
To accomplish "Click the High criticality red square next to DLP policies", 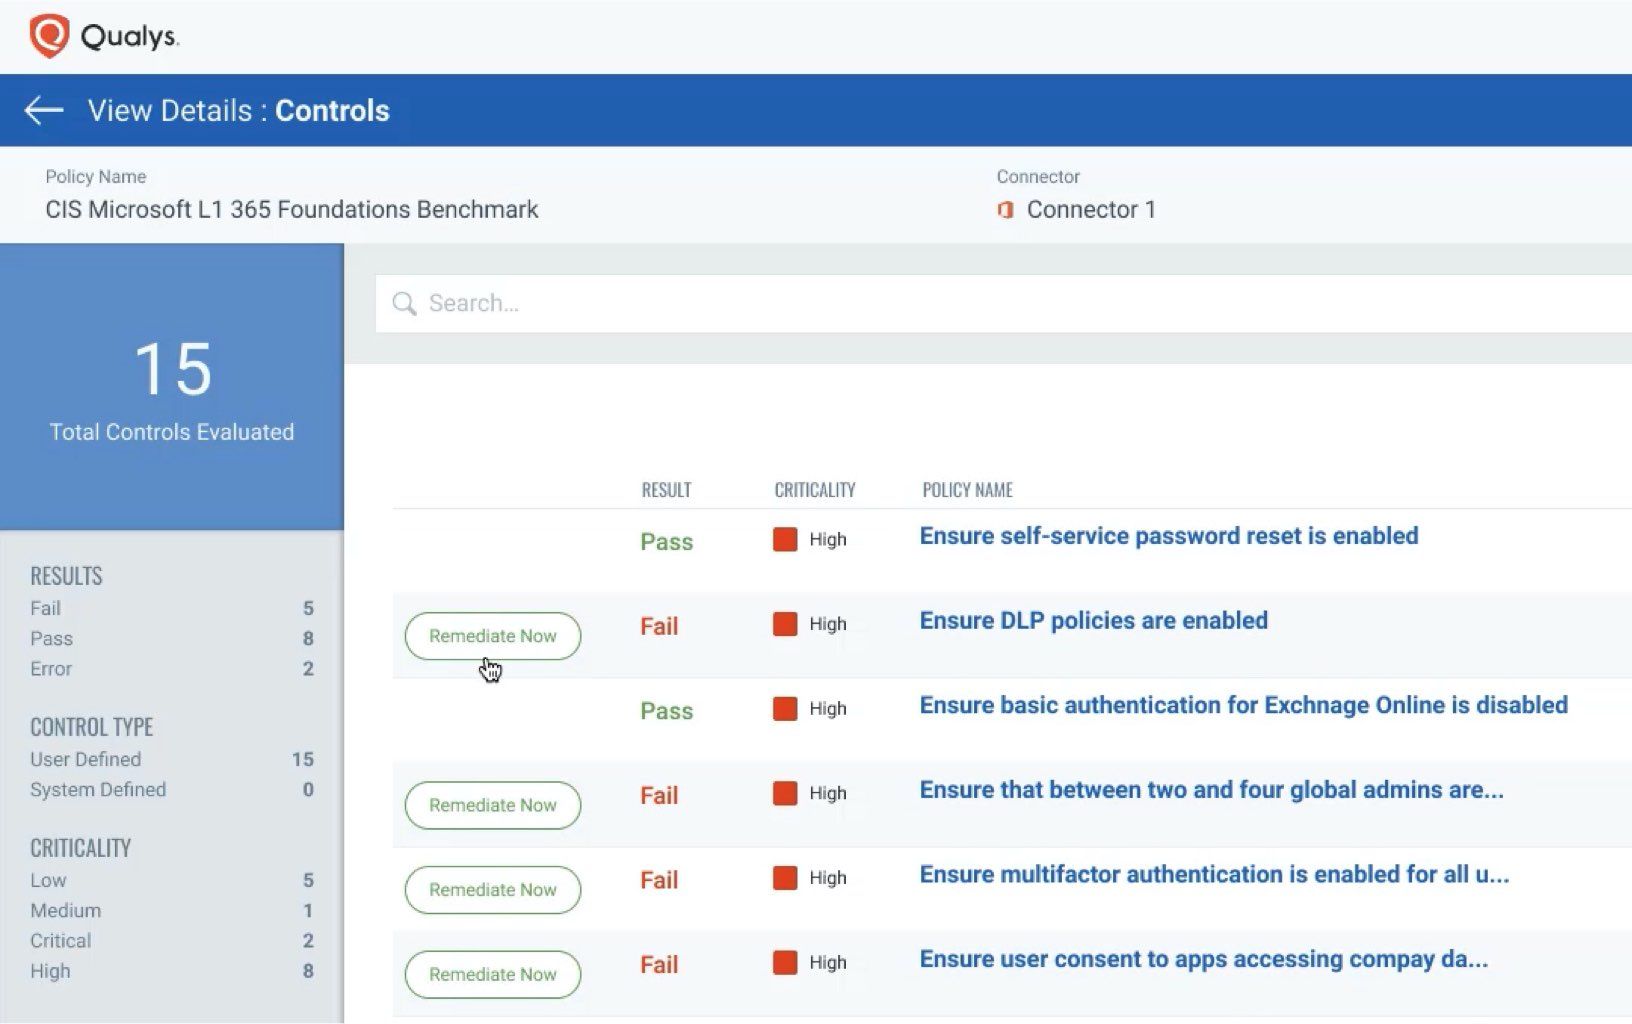I will [x=784, y=623].
